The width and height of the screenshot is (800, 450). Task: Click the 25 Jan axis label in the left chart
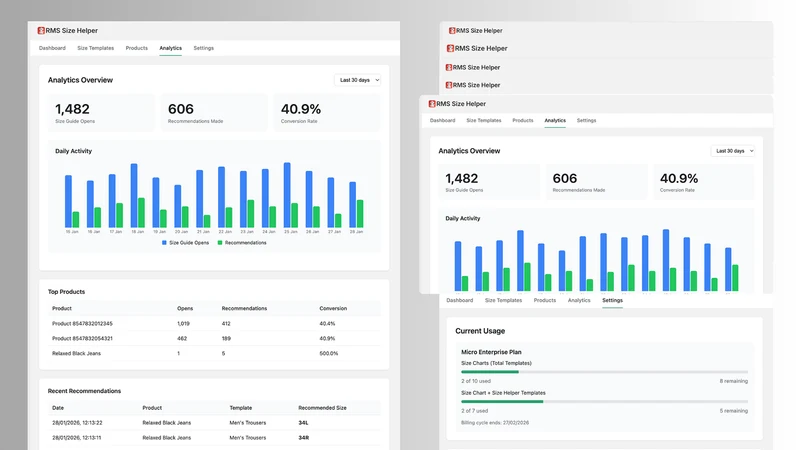(291, 232)
